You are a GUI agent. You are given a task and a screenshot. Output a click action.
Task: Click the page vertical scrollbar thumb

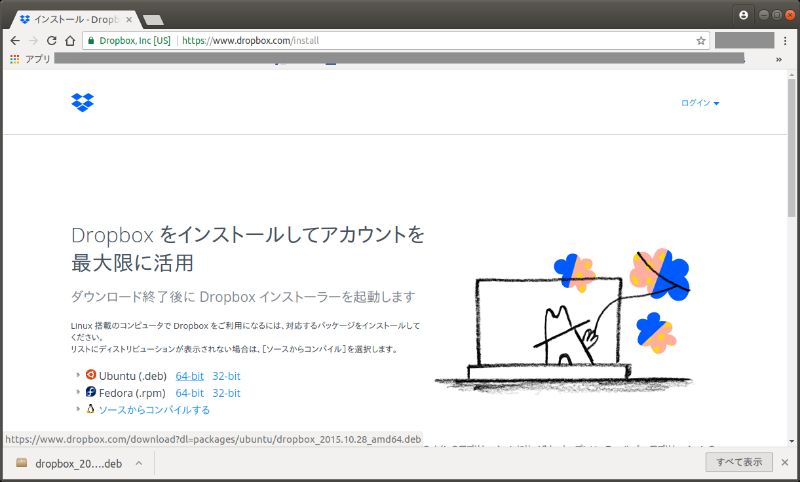click(x=791, y=148)
